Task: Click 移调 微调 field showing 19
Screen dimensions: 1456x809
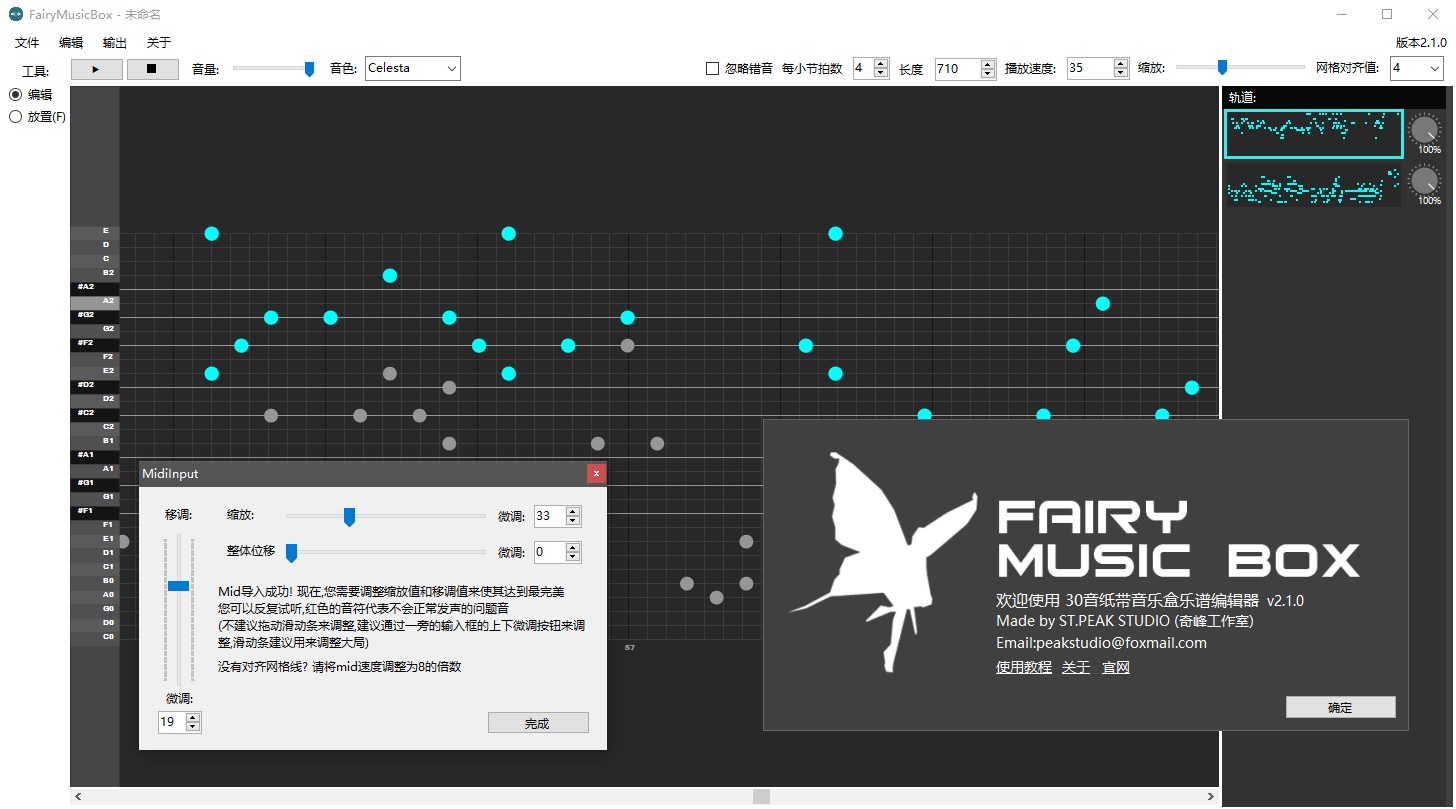Action: pos(172,721)
